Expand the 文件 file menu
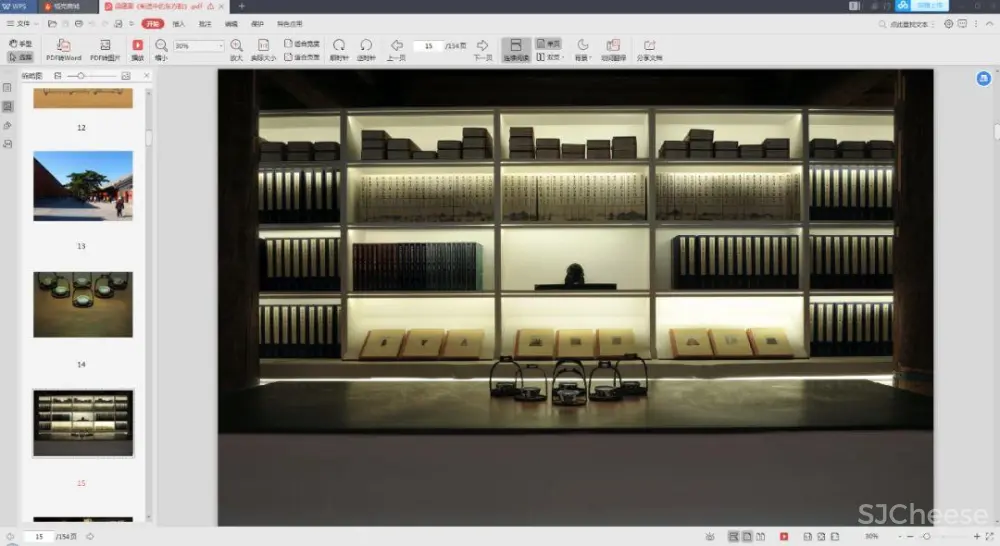1000x546 pixels. pyautogui.click(x=24, y=23)
